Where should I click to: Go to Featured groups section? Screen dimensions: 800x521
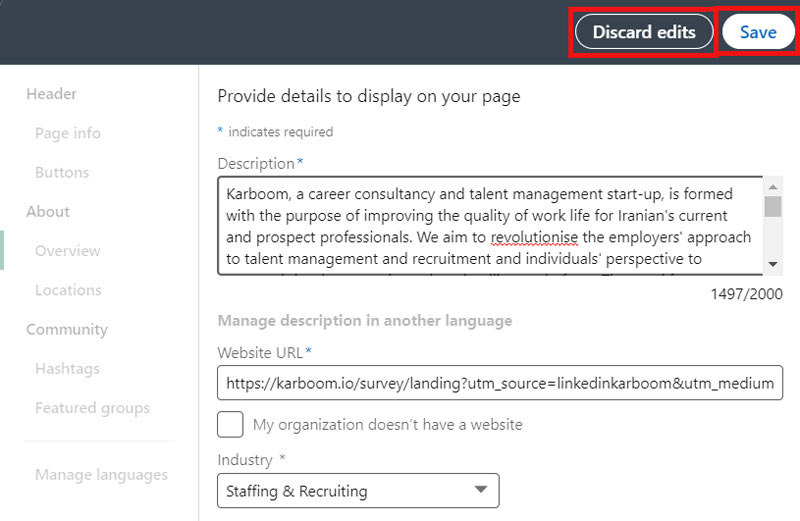(92, 408)
